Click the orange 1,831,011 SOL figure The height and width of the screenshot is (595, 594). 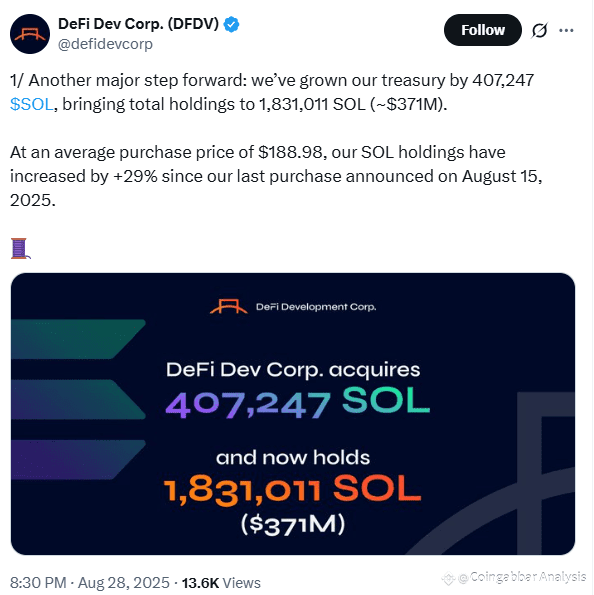pos(292,490)
